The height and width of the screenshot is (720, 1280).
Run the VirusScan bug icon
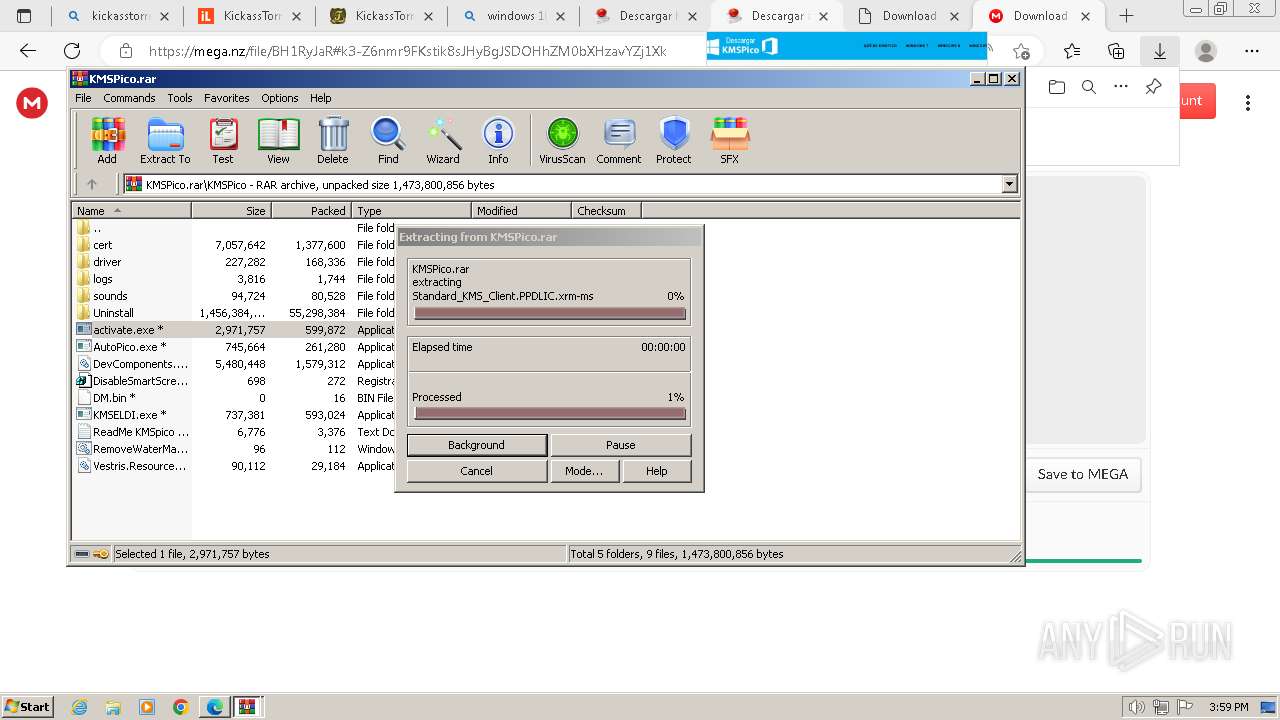562,141
